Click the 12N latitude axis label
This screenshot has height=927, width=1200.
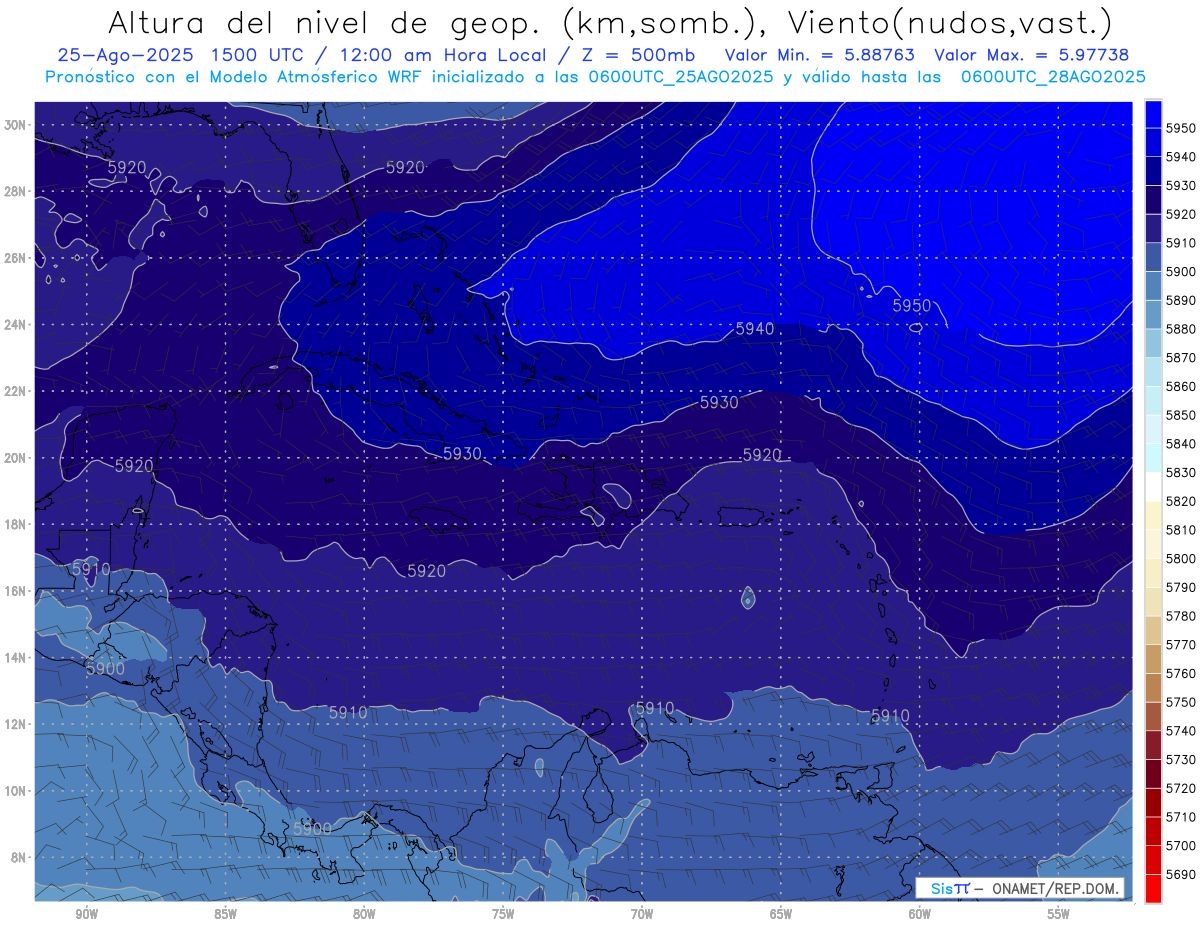[x=15, y=724]
